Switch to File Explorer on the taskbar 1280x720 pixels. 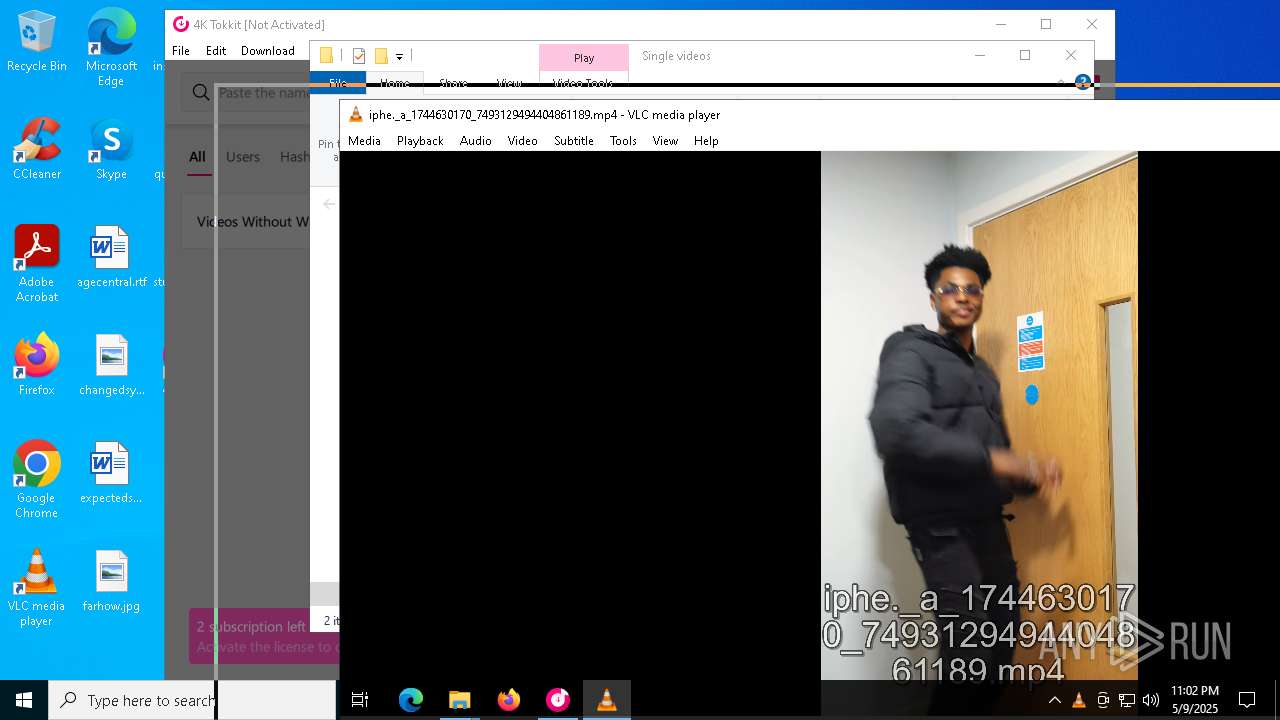tap(459, 700)
